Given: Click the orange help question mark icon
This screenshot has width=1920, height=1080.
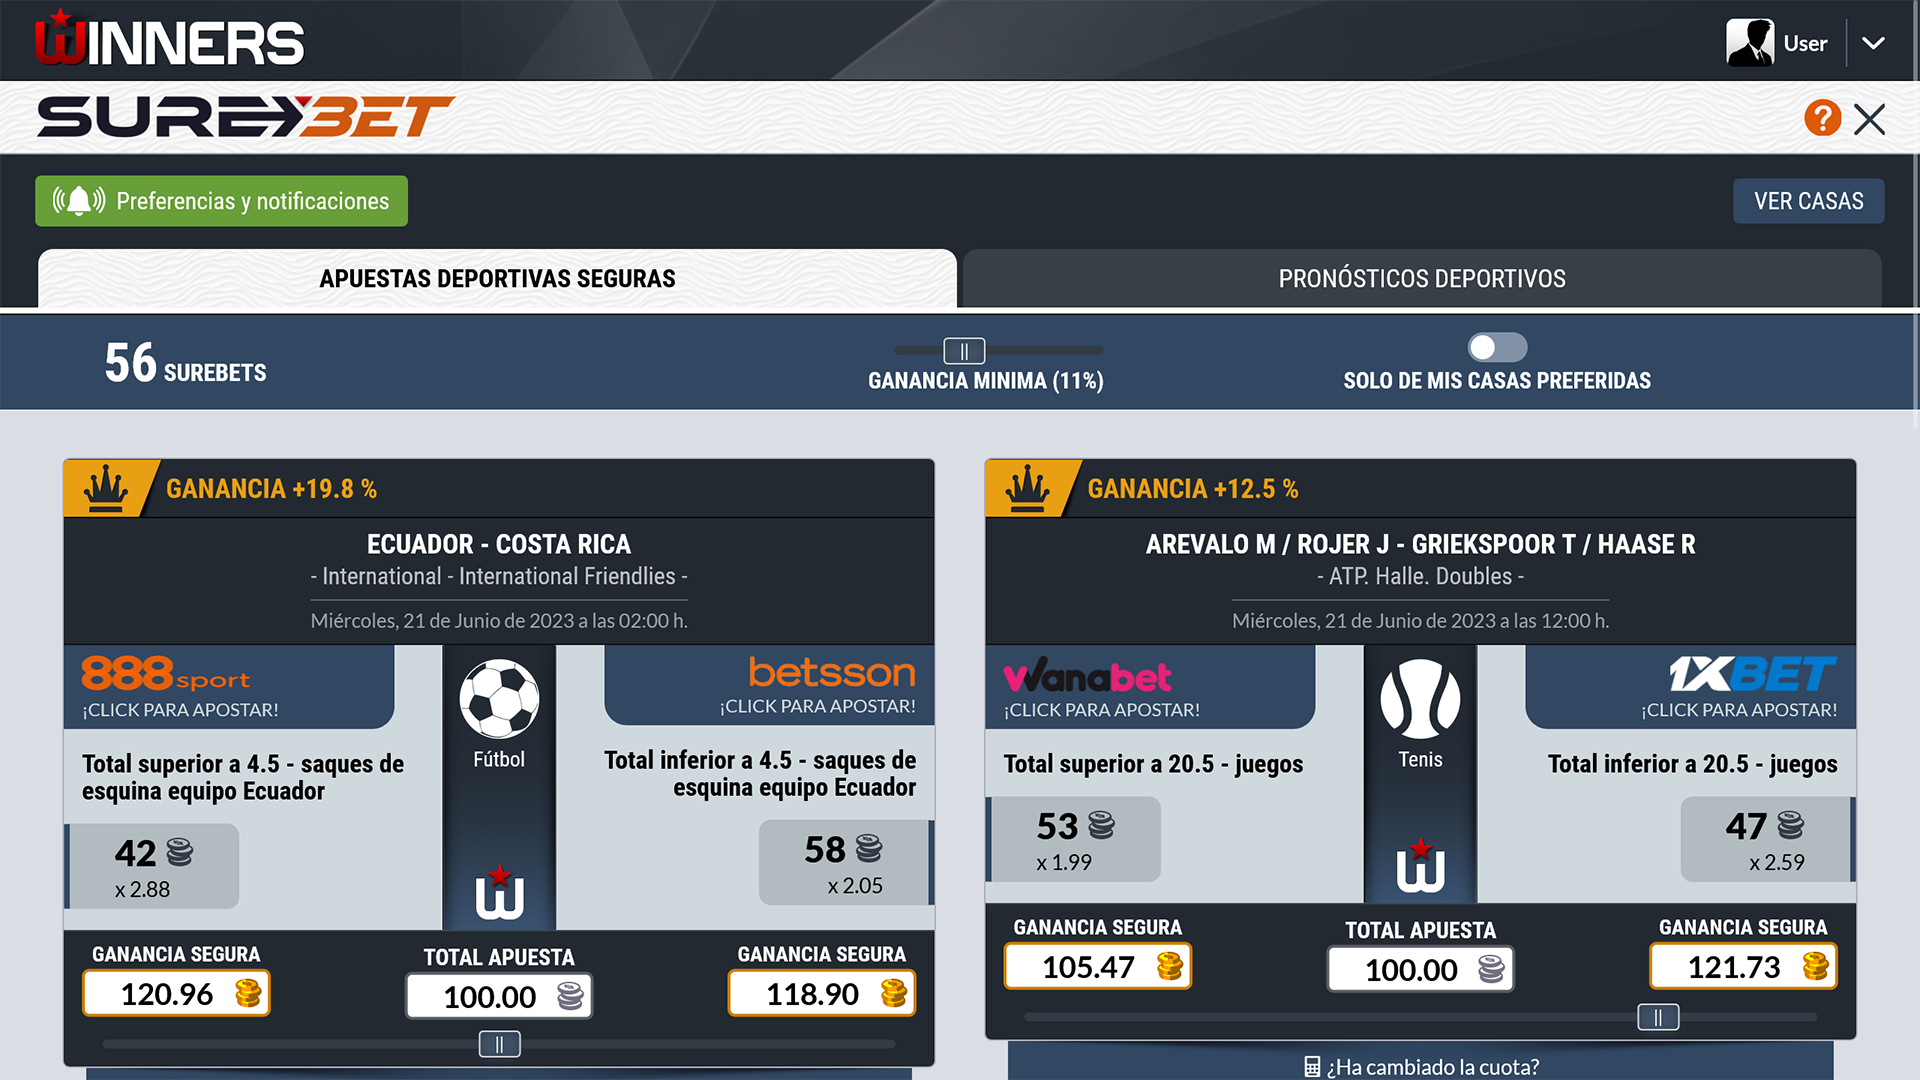Looking at the screenshot, I should point(1822,118).
